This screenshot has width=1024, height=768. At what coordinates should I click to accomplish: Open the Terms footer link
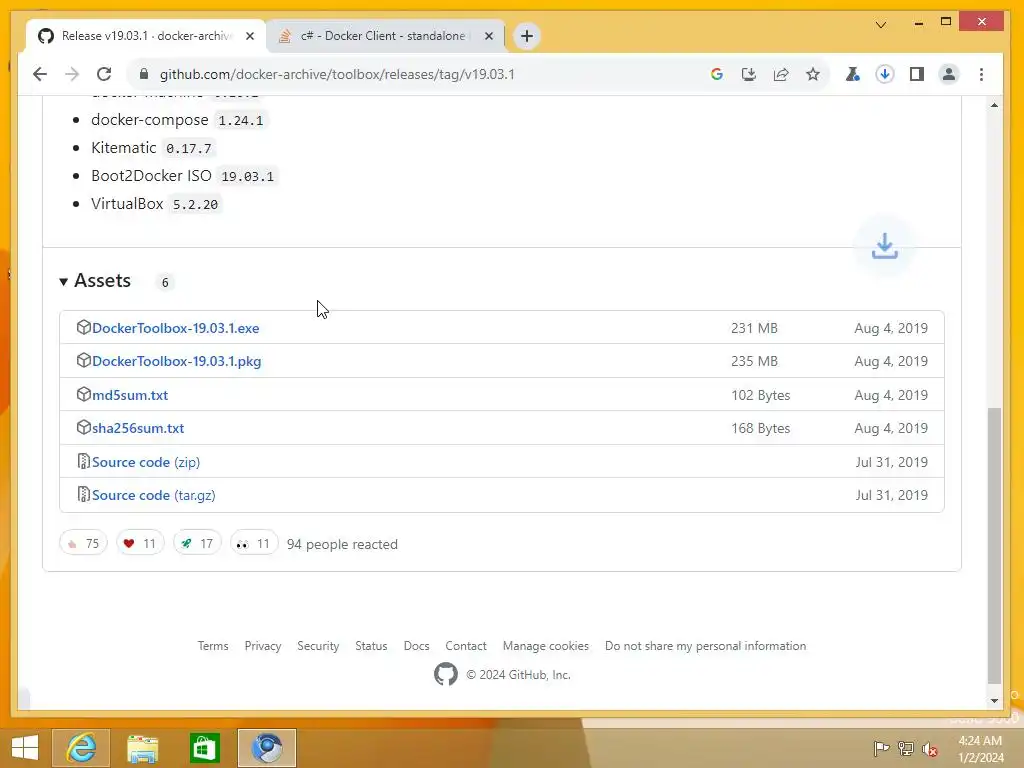(x=213, y=646)
